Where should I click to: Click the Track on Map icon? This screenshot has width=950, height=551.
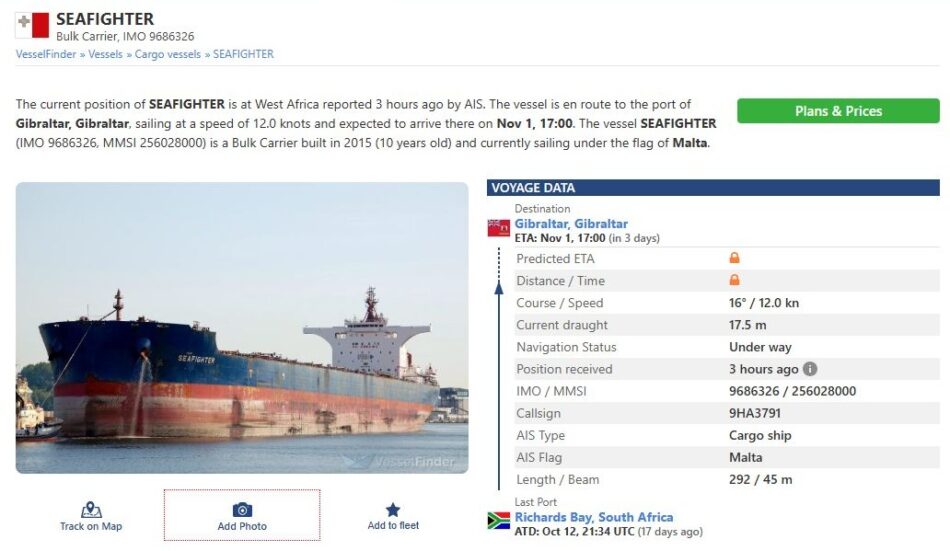(91, 509)
